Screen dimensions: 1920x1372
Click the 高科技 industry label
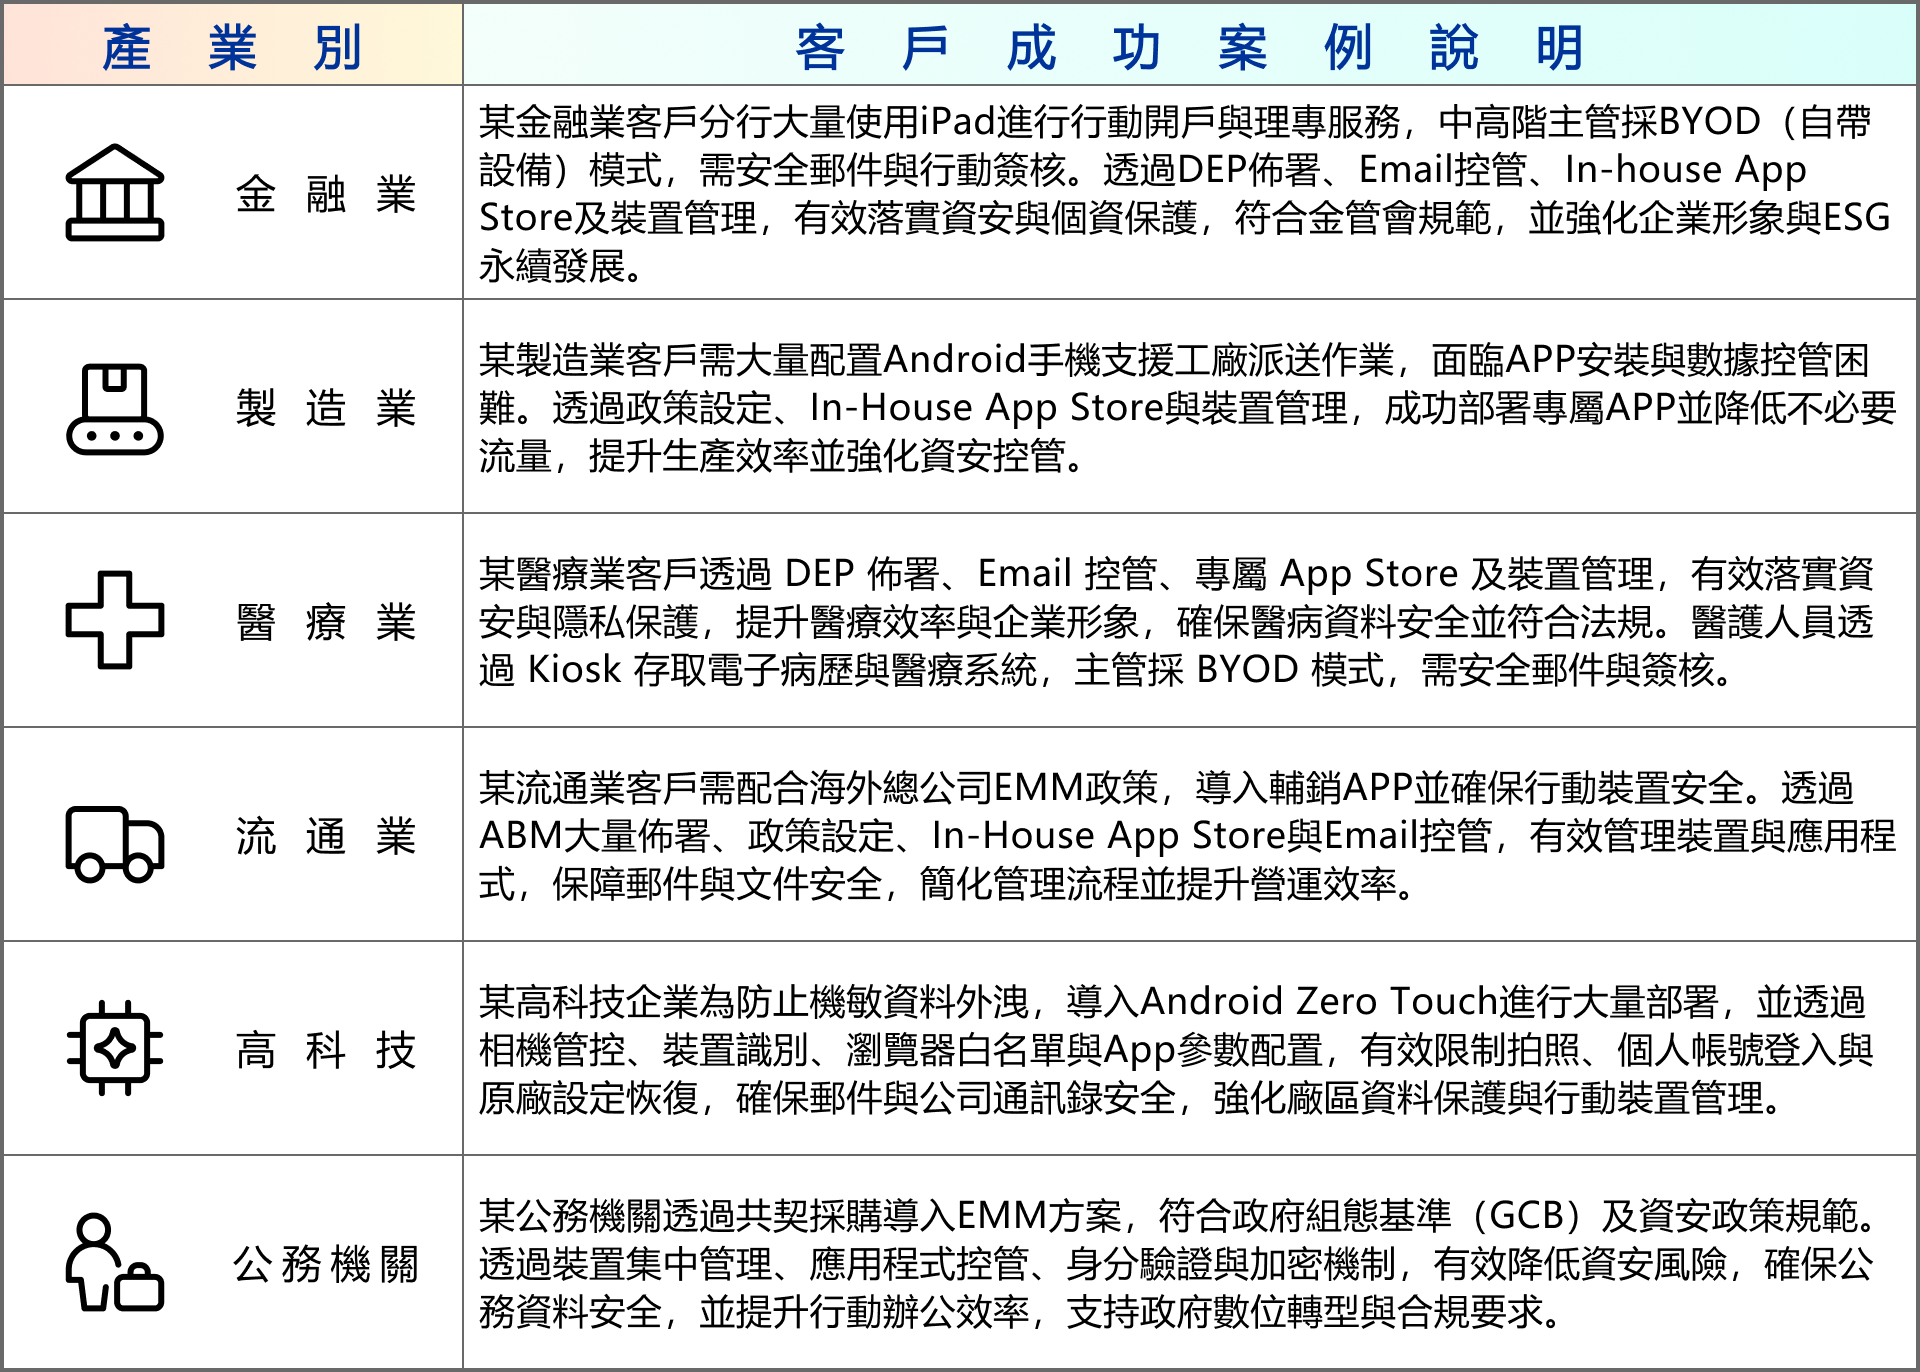click(325, 1050)
